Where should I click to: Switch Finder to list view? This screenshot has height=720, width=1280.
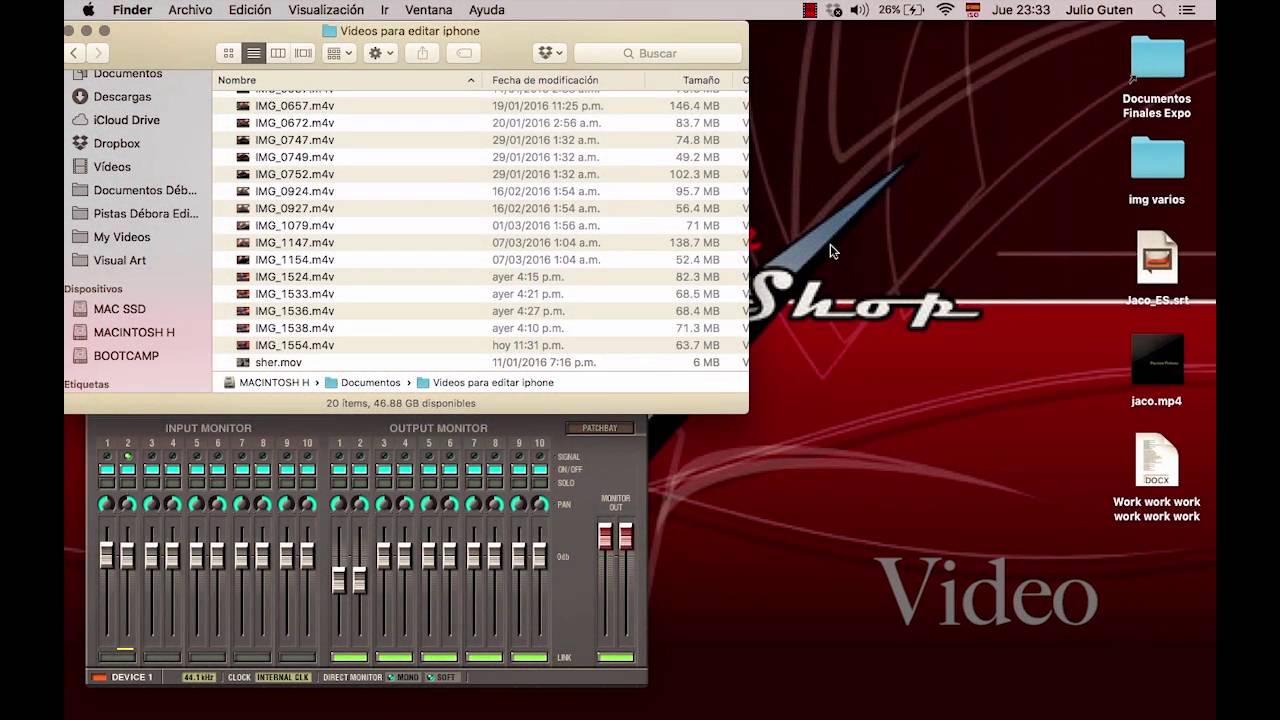[254, 53]
